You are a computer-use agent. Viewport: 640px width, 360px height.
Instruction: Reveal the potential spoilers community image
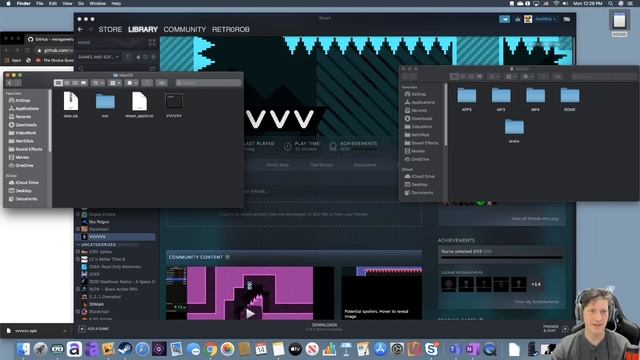coord(382,293)
